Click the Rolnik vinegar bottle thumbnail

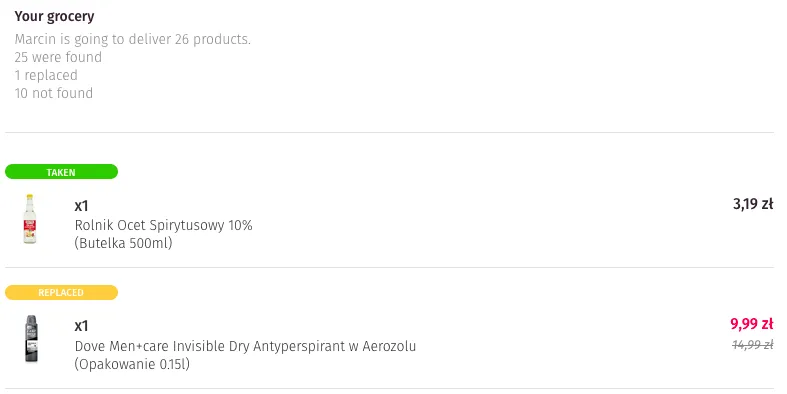click(x=30, y=219)
